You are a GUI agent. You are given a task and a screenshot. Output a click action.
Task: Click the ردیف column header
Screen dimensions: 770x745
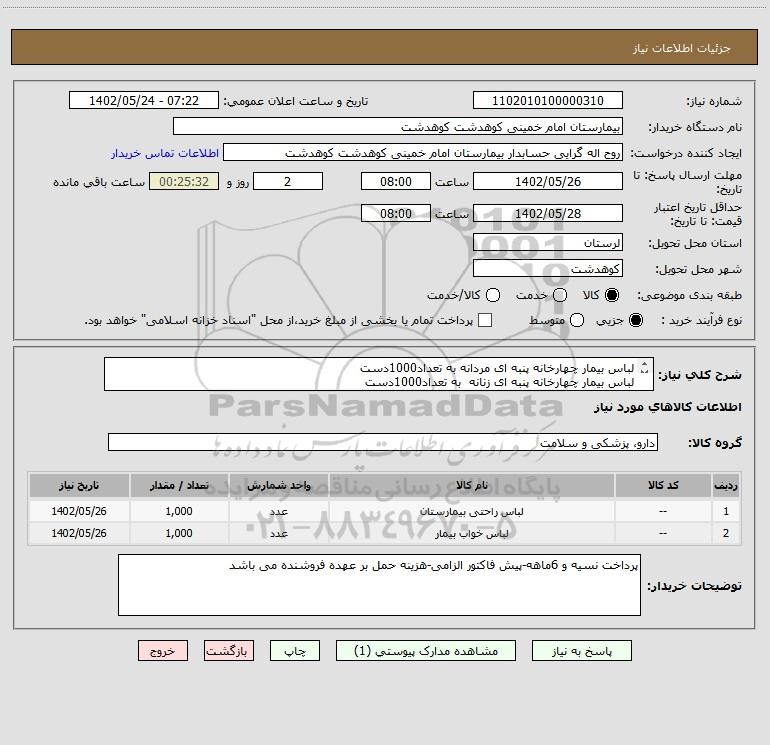[x=726, y=485]
